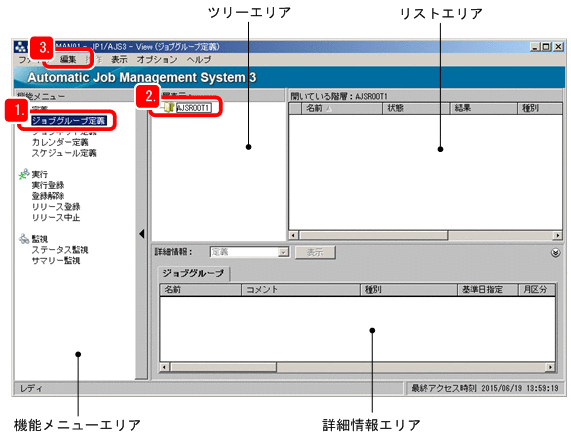Click detail table 種別 column header
Viewport: 571px width, 437px height.
pyautogui.click(x=409, y=290)
